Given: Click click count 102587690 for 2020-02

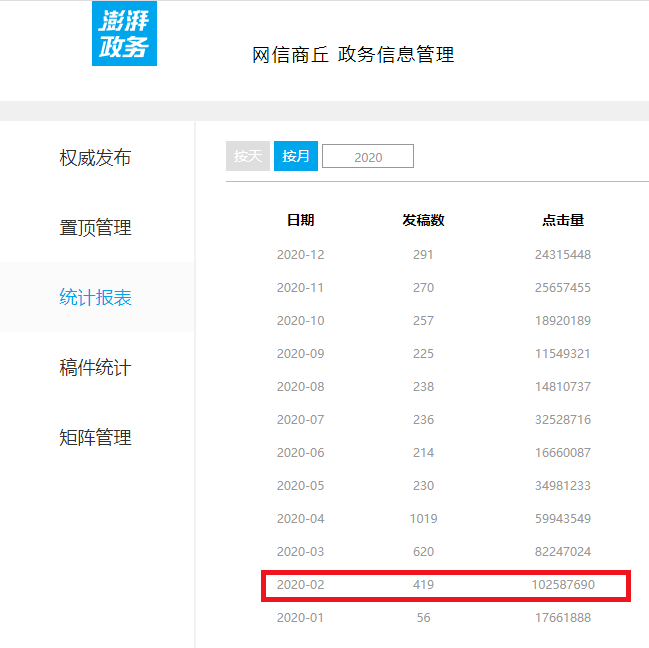Looking at the screenshot, I should pos(563,585).
